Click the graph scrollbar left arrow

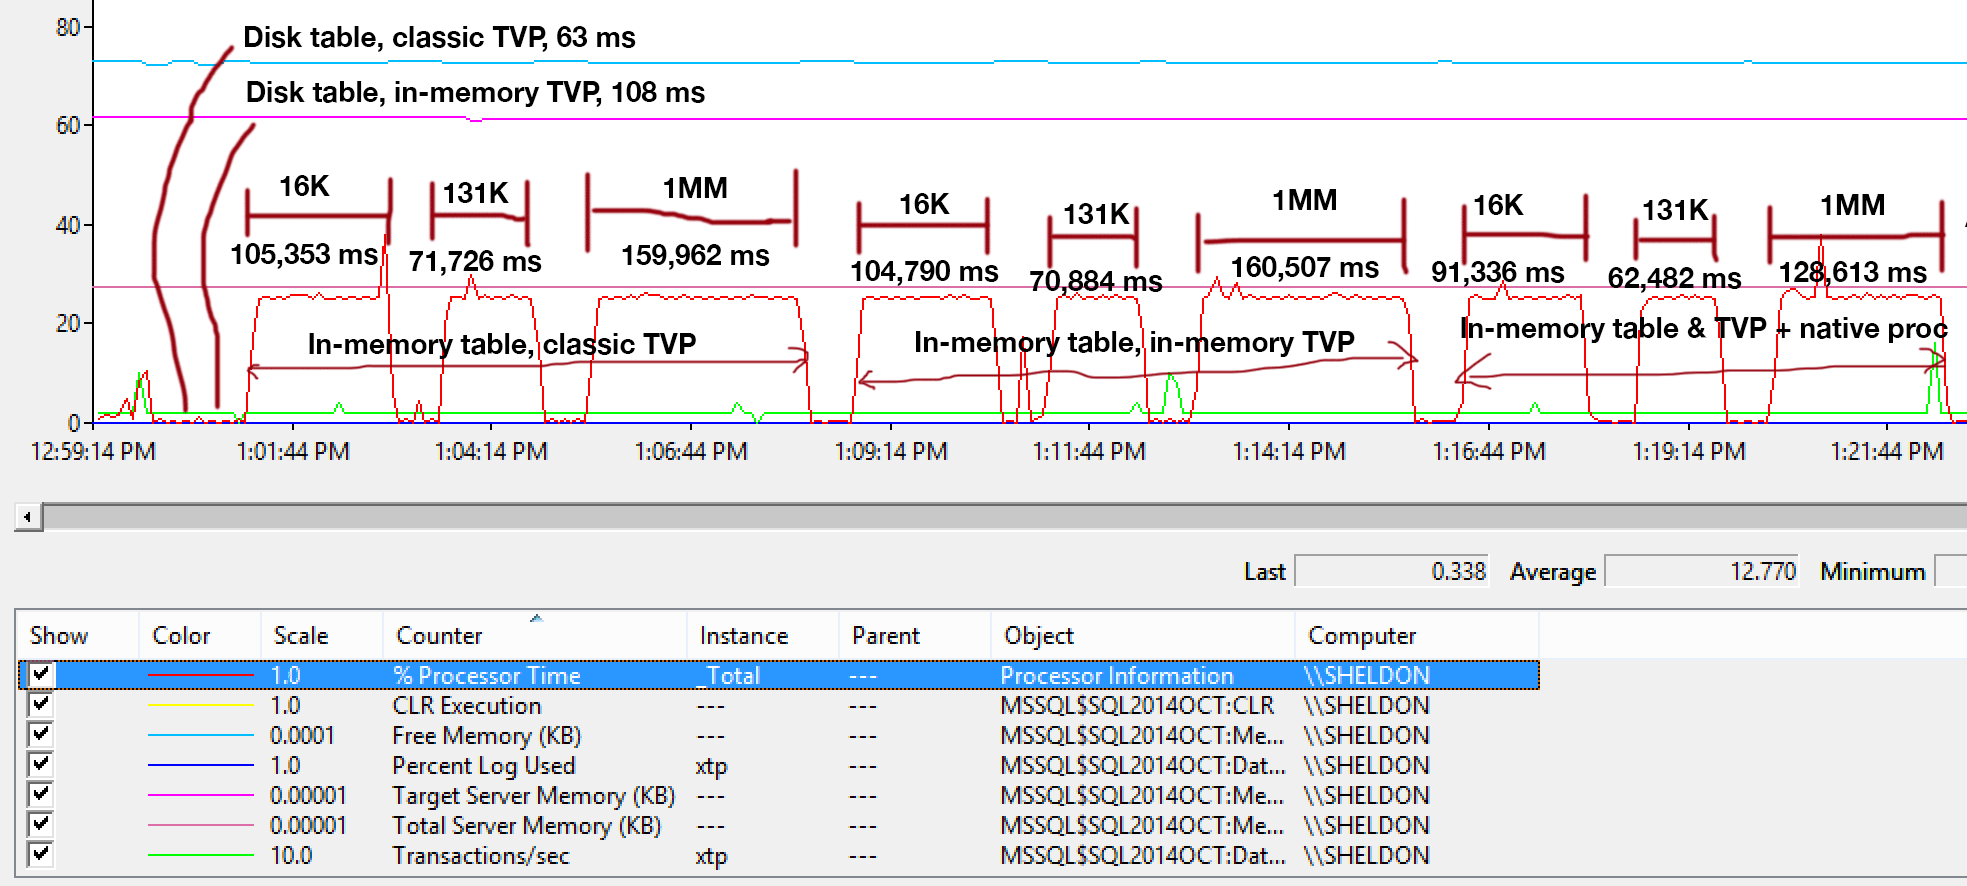(27, 517)
